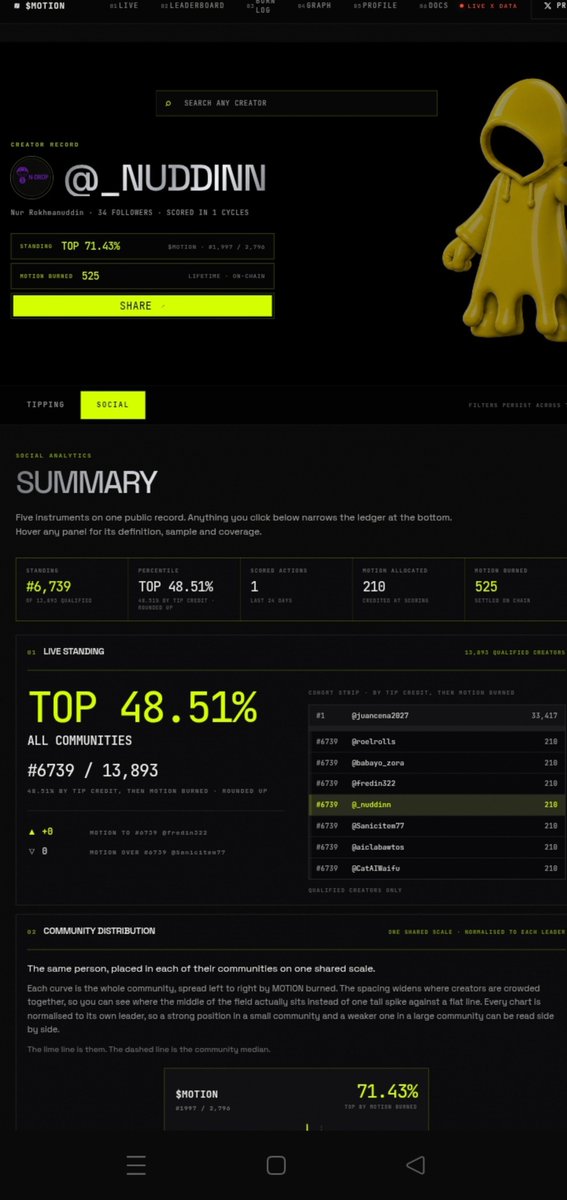Open the 01 LIVE nav tab
Screen dimensions: 567x1200
124,6
